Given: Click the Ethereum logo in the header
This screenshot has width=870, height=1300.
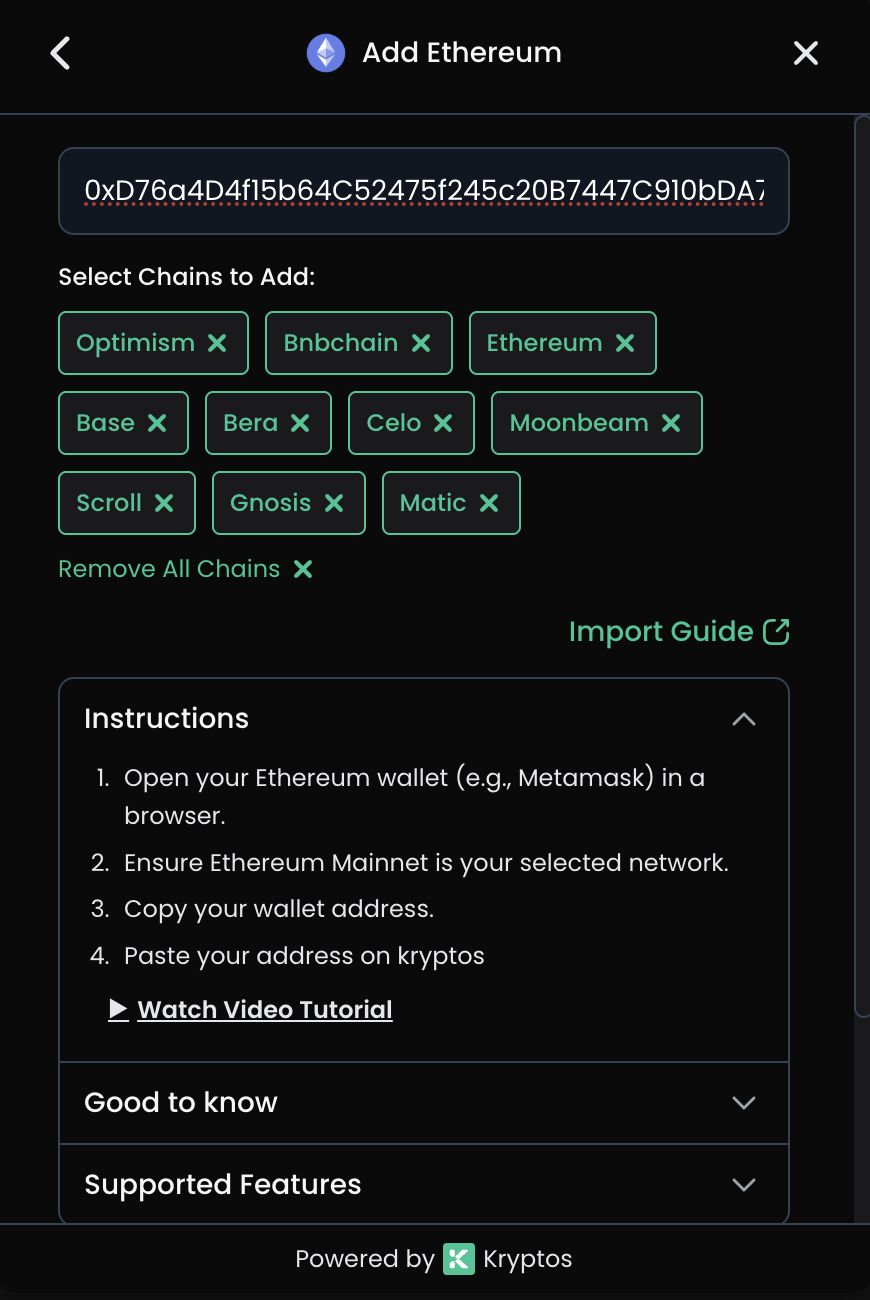Looking at the screenshot, I should [x=325, y=52].
